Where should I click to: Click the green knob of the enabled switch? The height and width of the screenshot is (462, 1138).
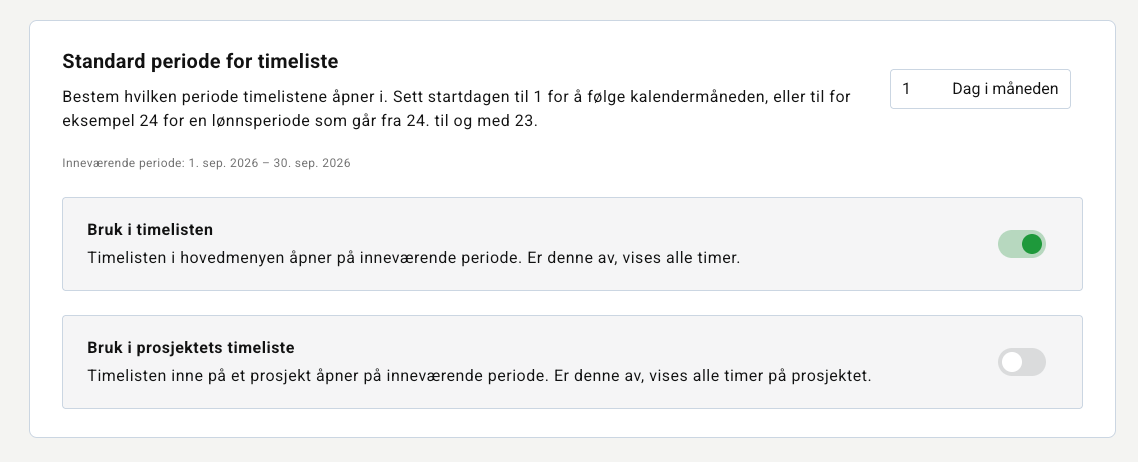(x=1031, y=244)
